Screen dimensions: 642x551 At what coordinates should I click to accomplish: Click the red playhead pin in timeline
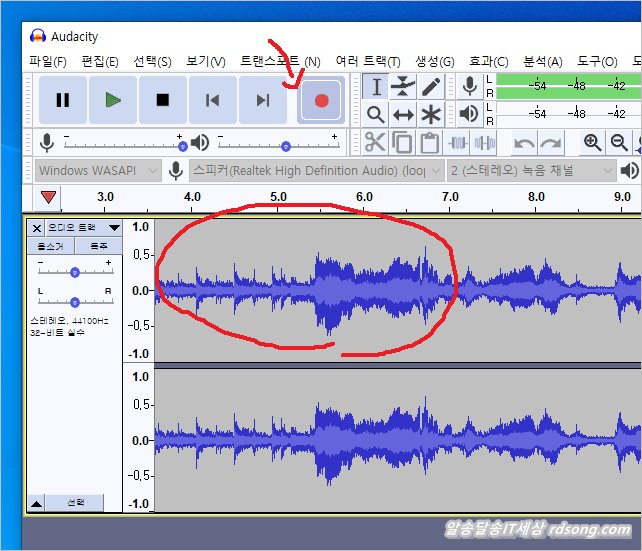48,197
